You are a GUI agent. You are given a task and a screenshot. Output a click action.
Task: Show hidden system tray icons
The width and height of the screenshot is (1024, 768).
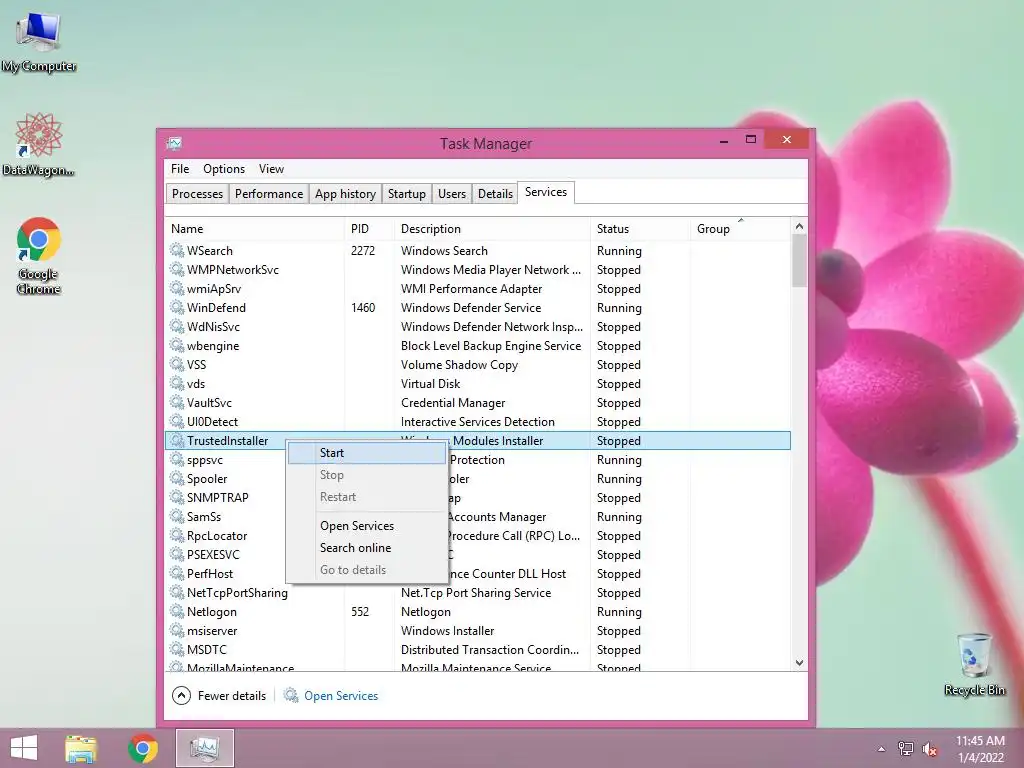click(882, 749)
